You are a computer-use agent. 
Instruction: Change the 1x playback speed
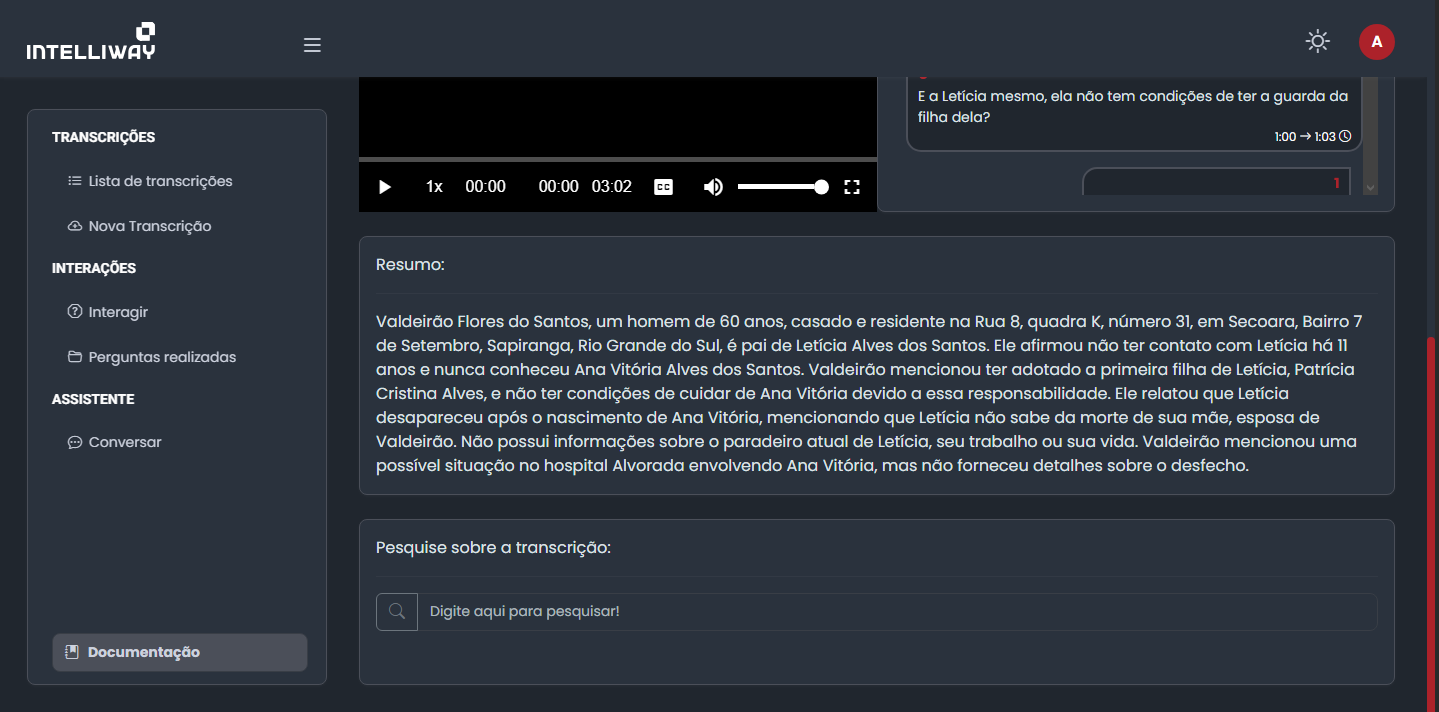(x=434, y=187)
